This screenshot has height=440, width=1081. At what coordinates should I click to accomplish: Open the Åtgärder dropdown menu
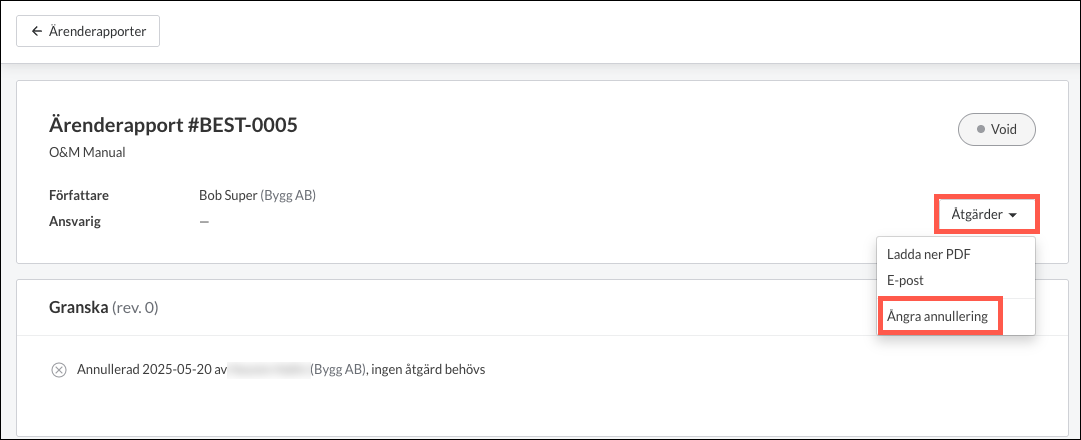tap(987, 214)
